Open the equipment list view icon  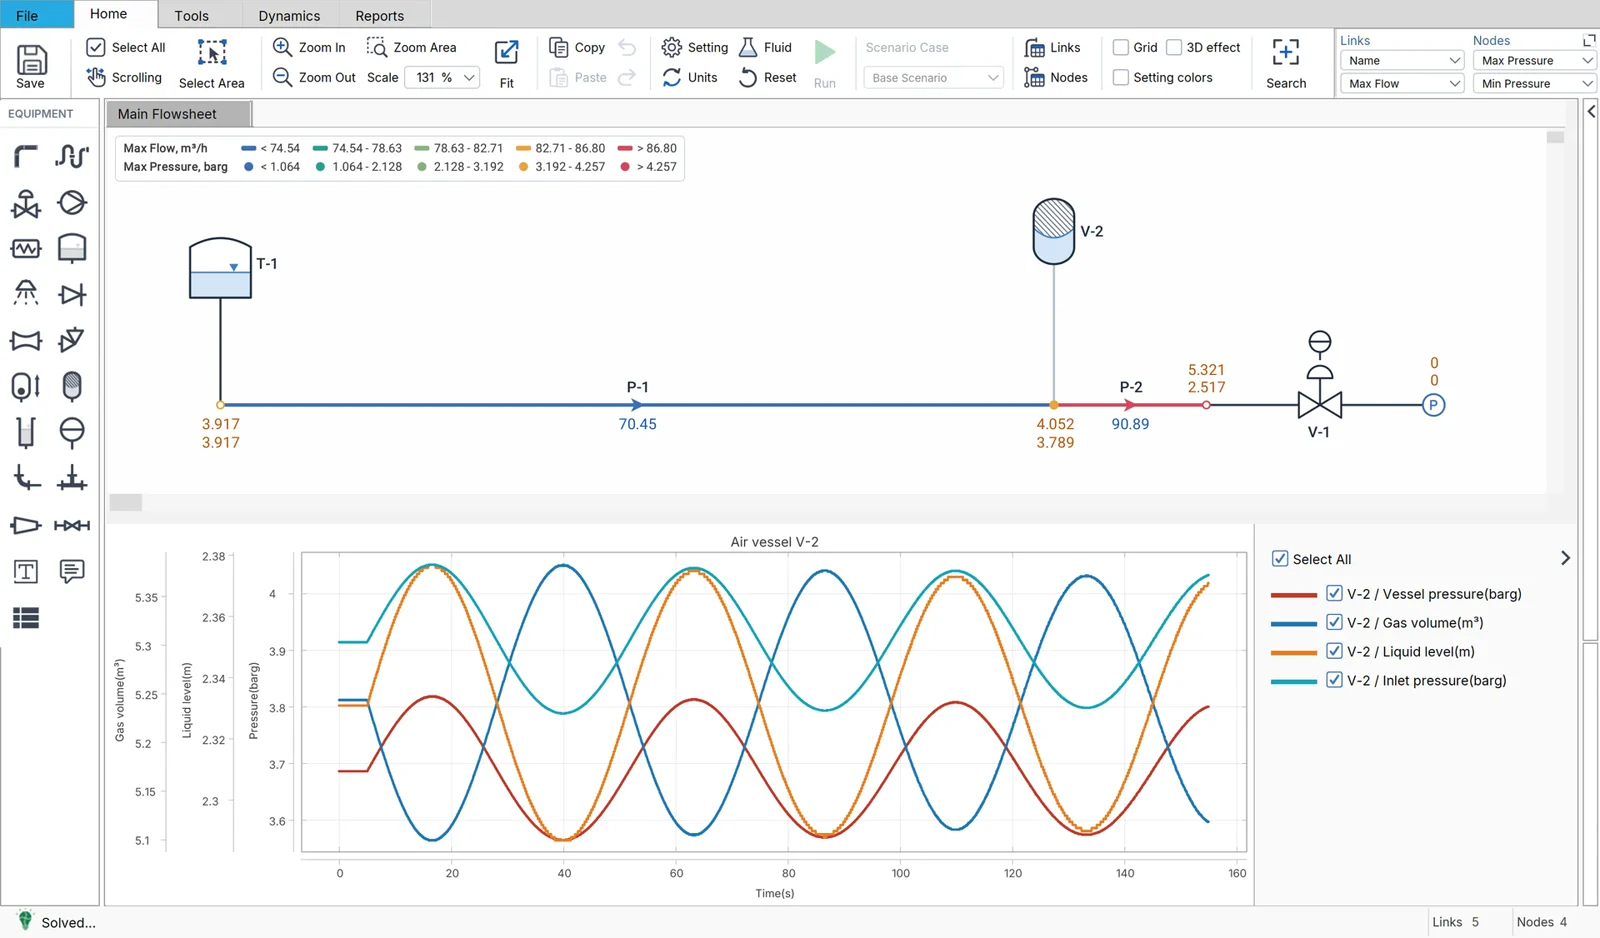click(x=26, y=618)
